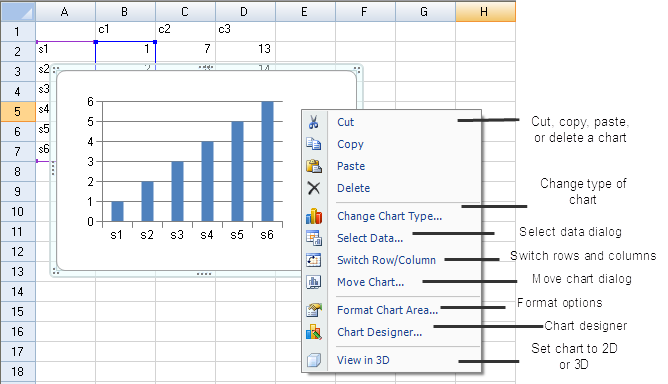
Task: Select highlighted column header H
Action: point(486,12)
